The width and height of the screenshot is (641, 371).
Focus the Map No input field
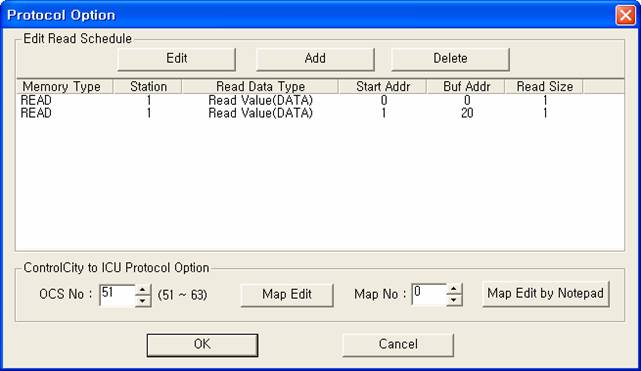pos(429,295)
